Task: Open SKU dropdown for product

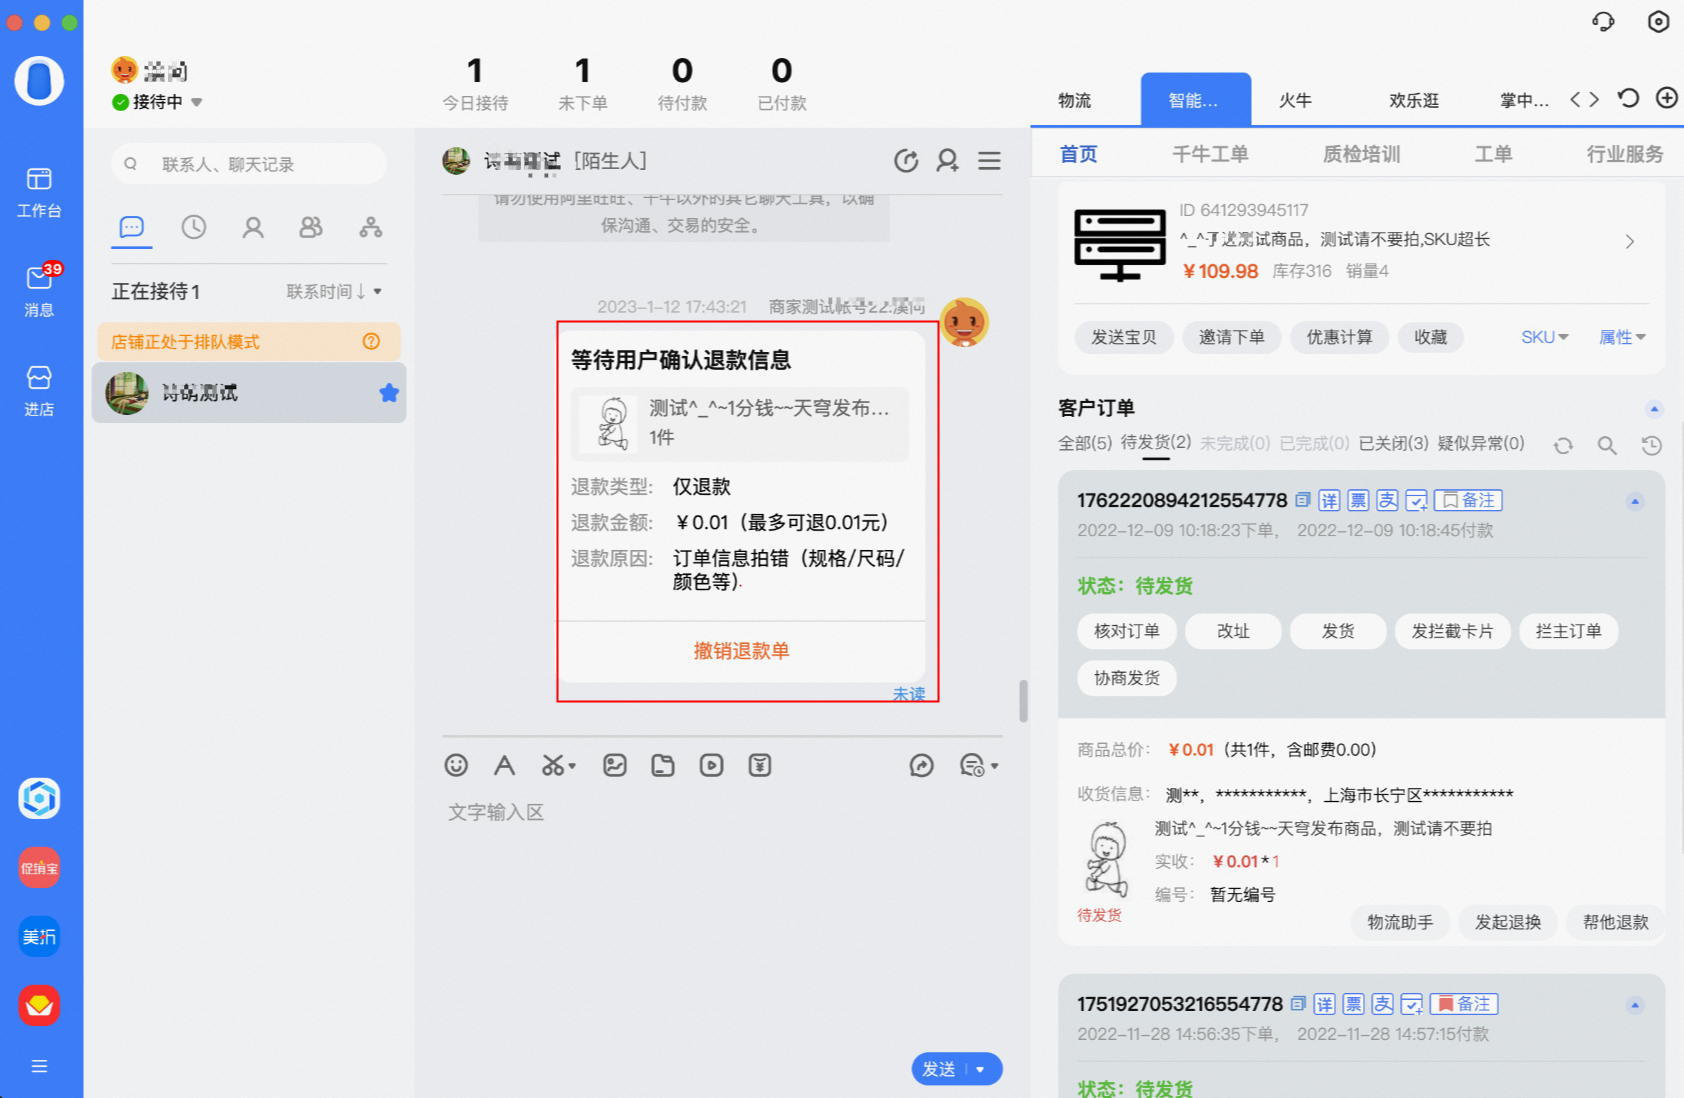Action: 1545,337
